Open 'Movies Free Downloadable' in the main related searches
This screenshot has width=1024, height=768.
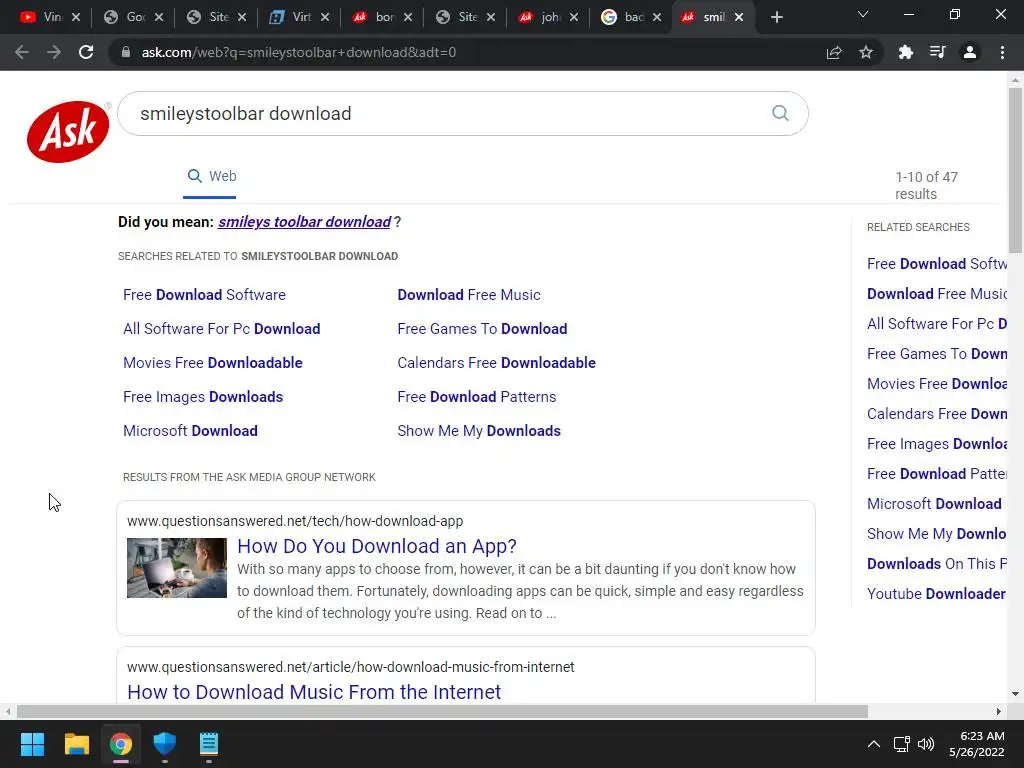[x=212, y=362]
